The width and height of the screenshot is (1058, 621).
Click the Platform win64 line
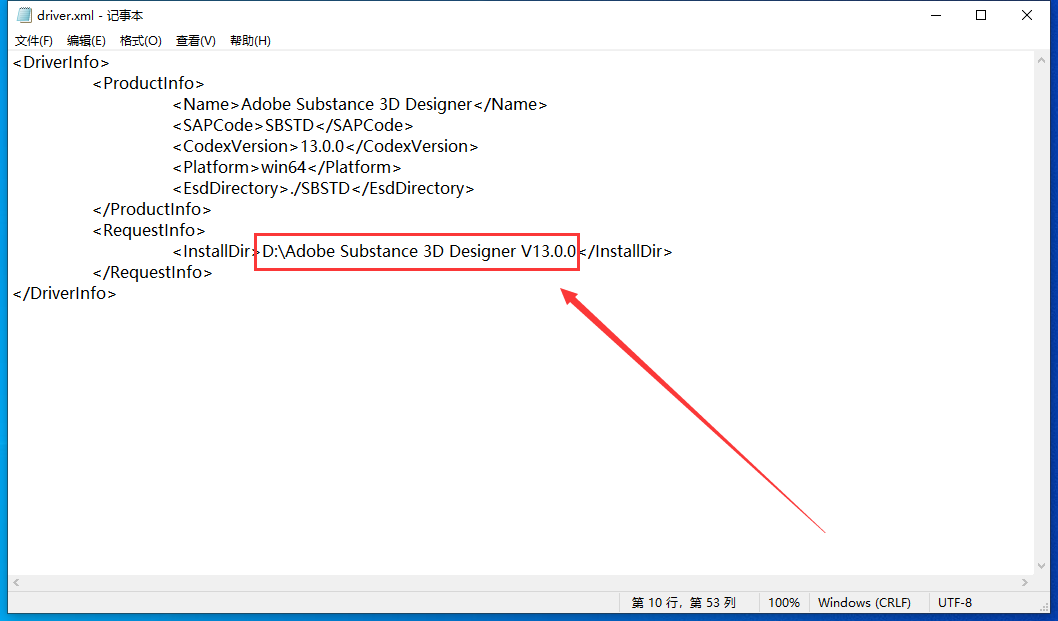coord(287,167)
